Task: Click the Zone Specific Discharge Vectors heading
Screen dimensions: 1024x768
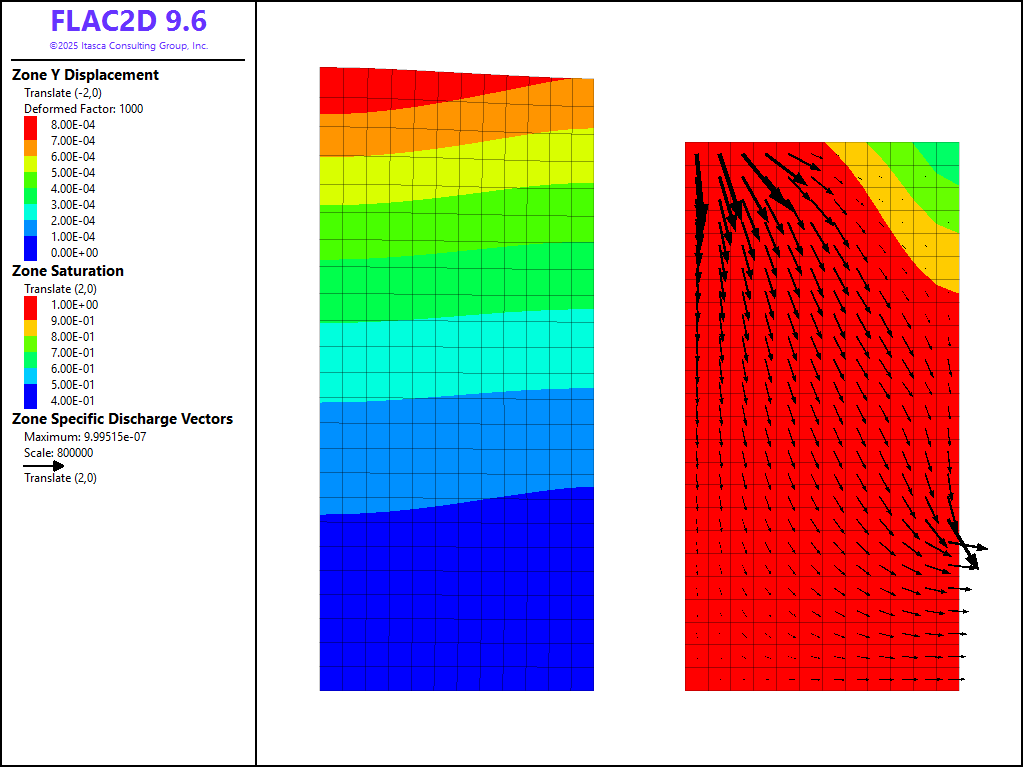Action: coord(122,419)
